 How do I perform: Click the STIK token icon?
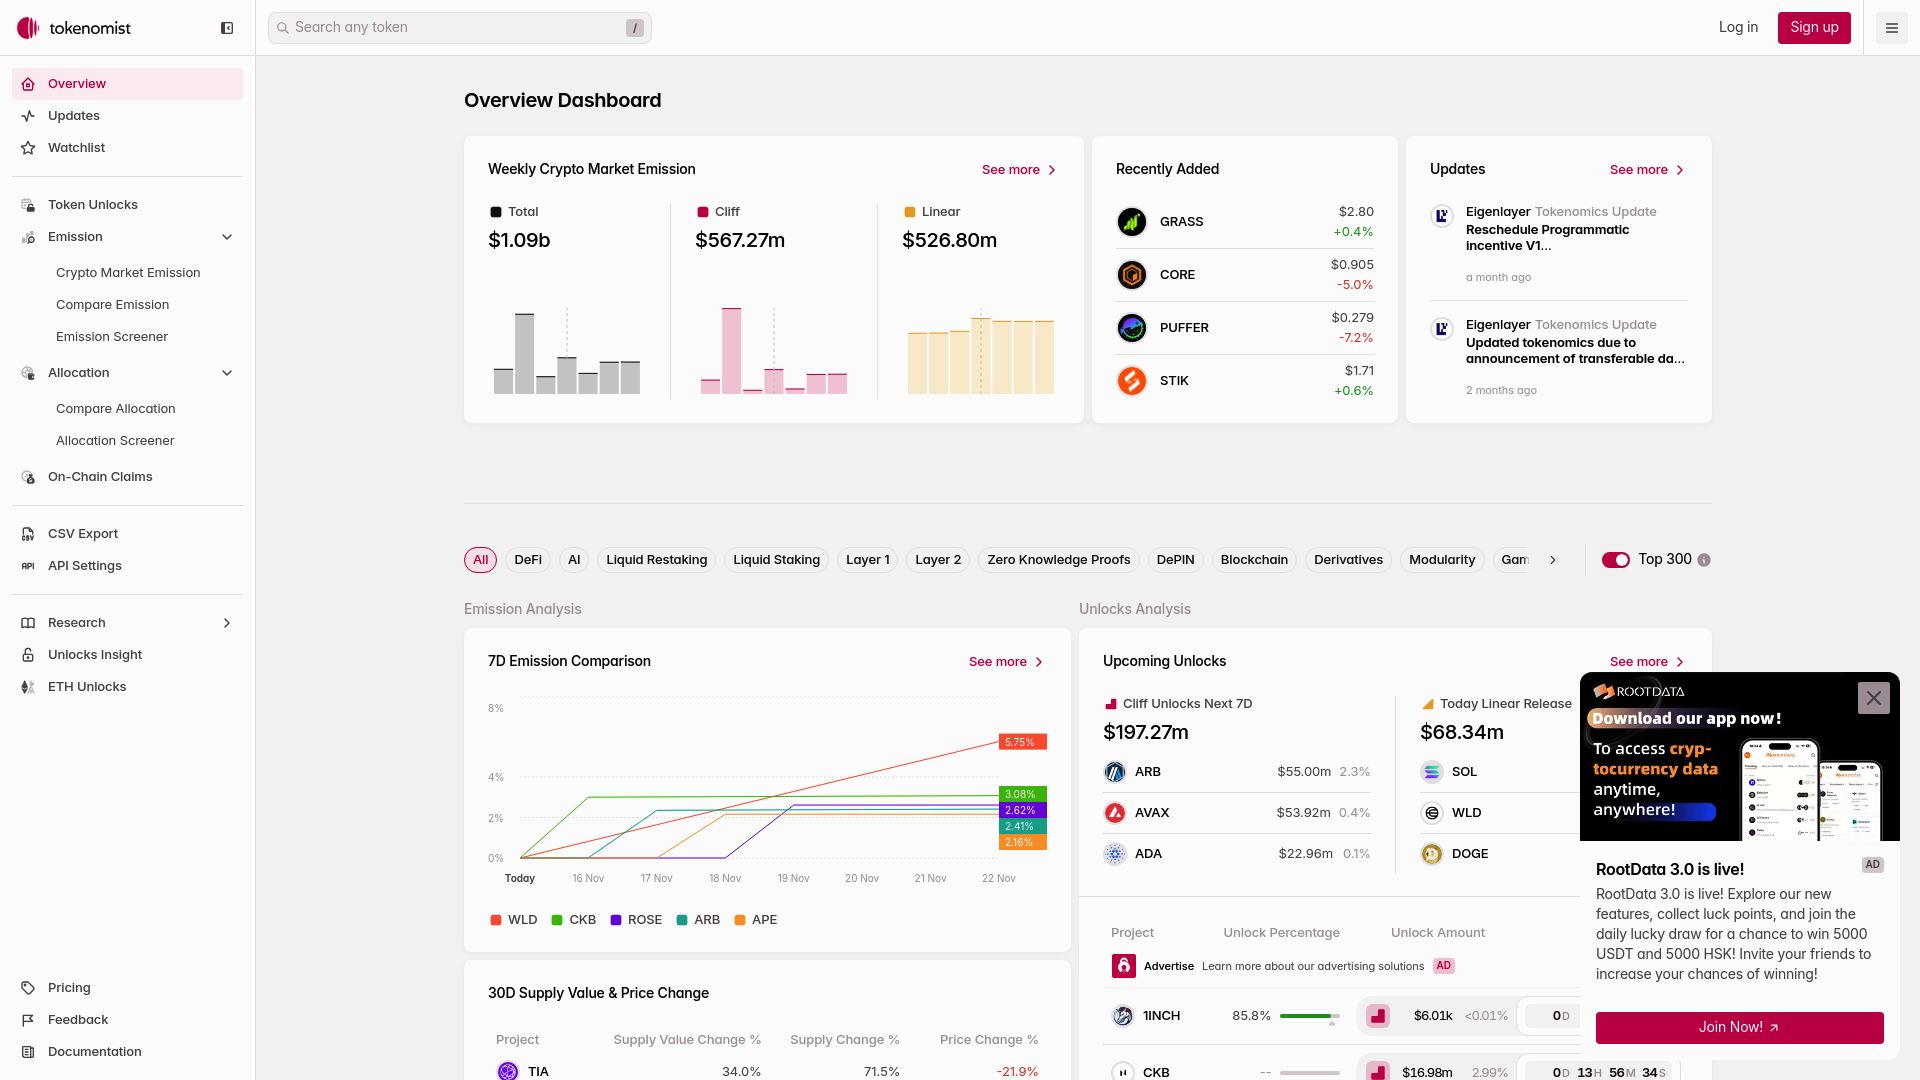pyautogui.click(x=1132, y=381)
